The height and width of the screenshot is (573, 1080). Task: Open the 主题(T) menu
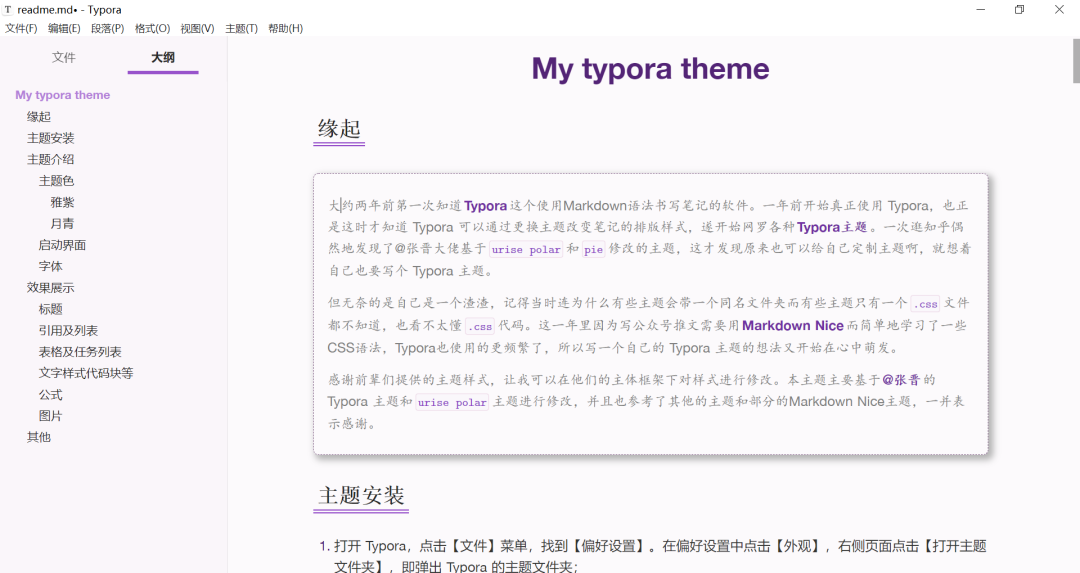[x=241, y=28]
